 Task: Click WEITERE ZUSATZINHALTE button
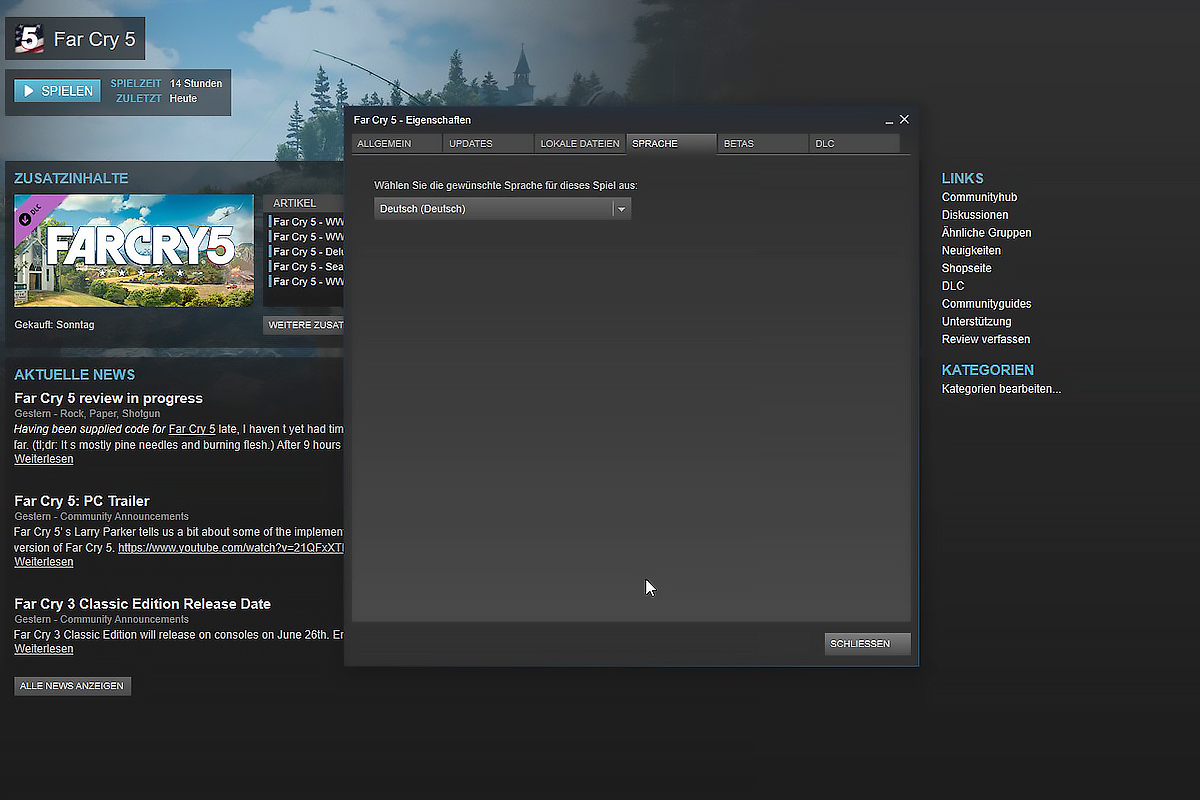304,325
